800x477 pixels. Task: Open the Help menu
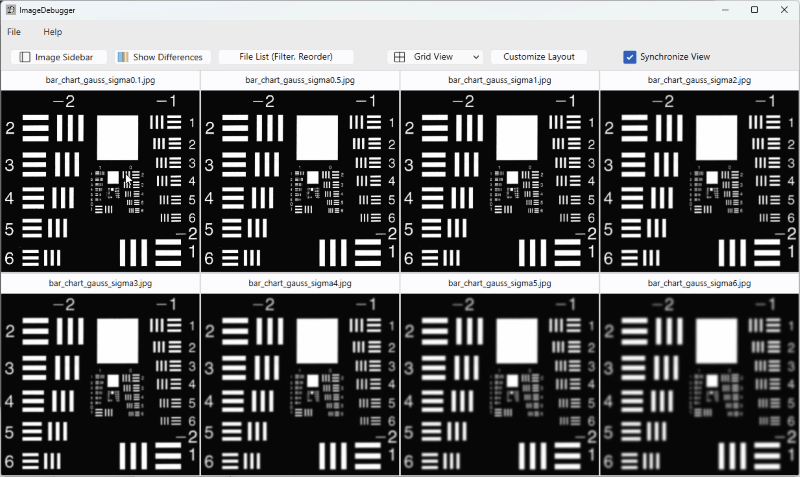[52, 32]
